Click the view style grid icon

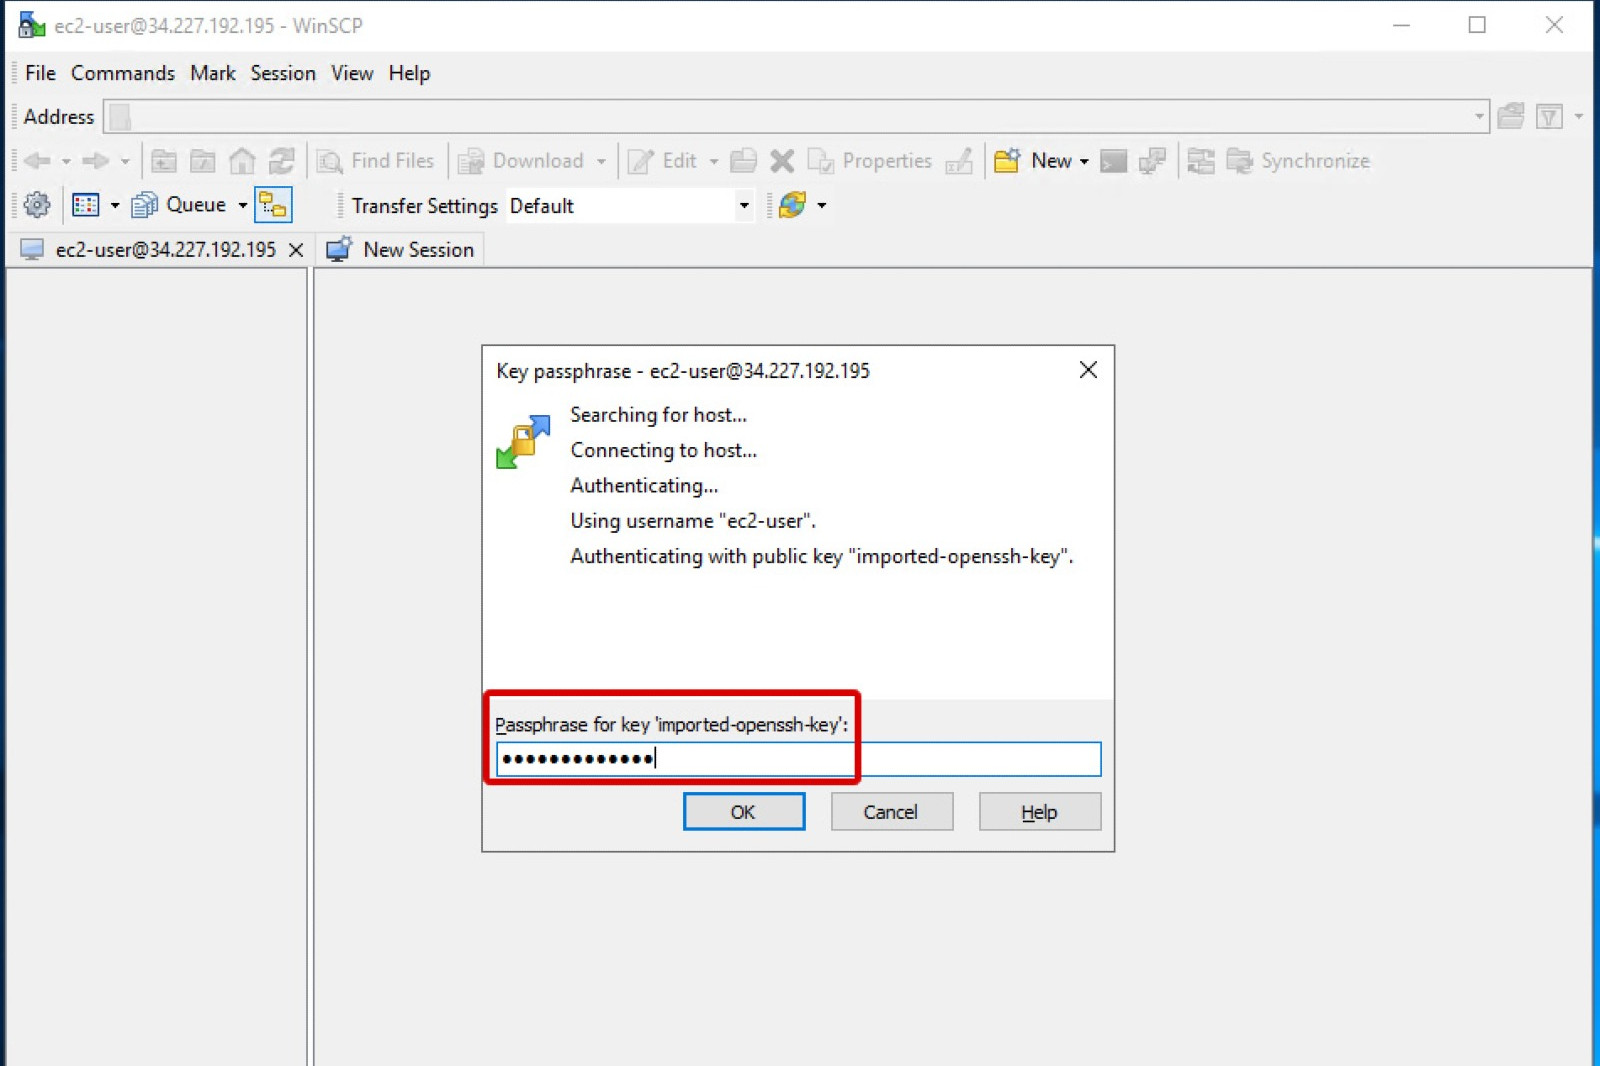(x=86, y=205)
